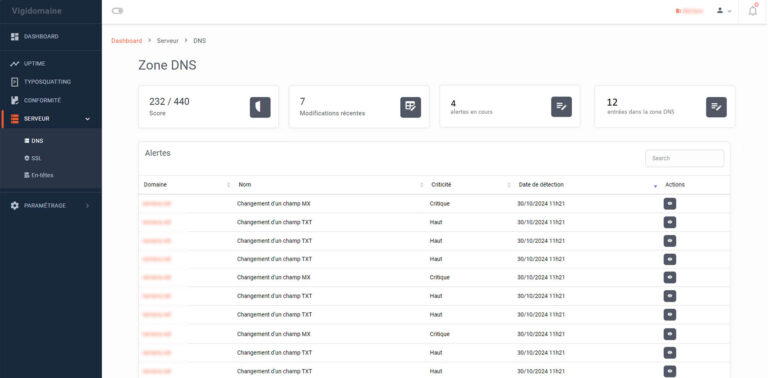Toggle the sidebar switch in top bar
The width and height of the screenshot is (768, 378).
coord(118,11)
